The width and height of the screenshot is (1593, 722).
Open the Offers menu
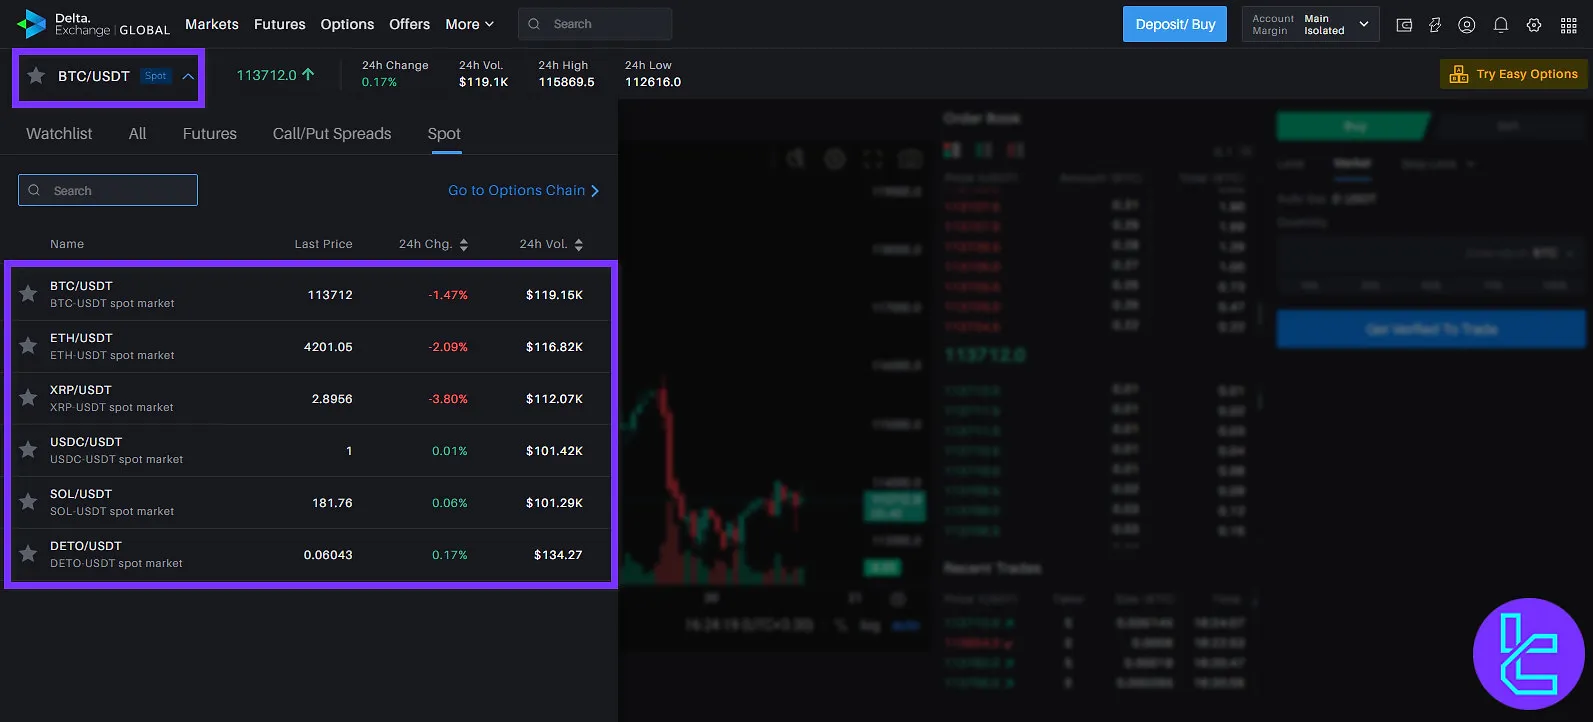(x=410, y=24)
